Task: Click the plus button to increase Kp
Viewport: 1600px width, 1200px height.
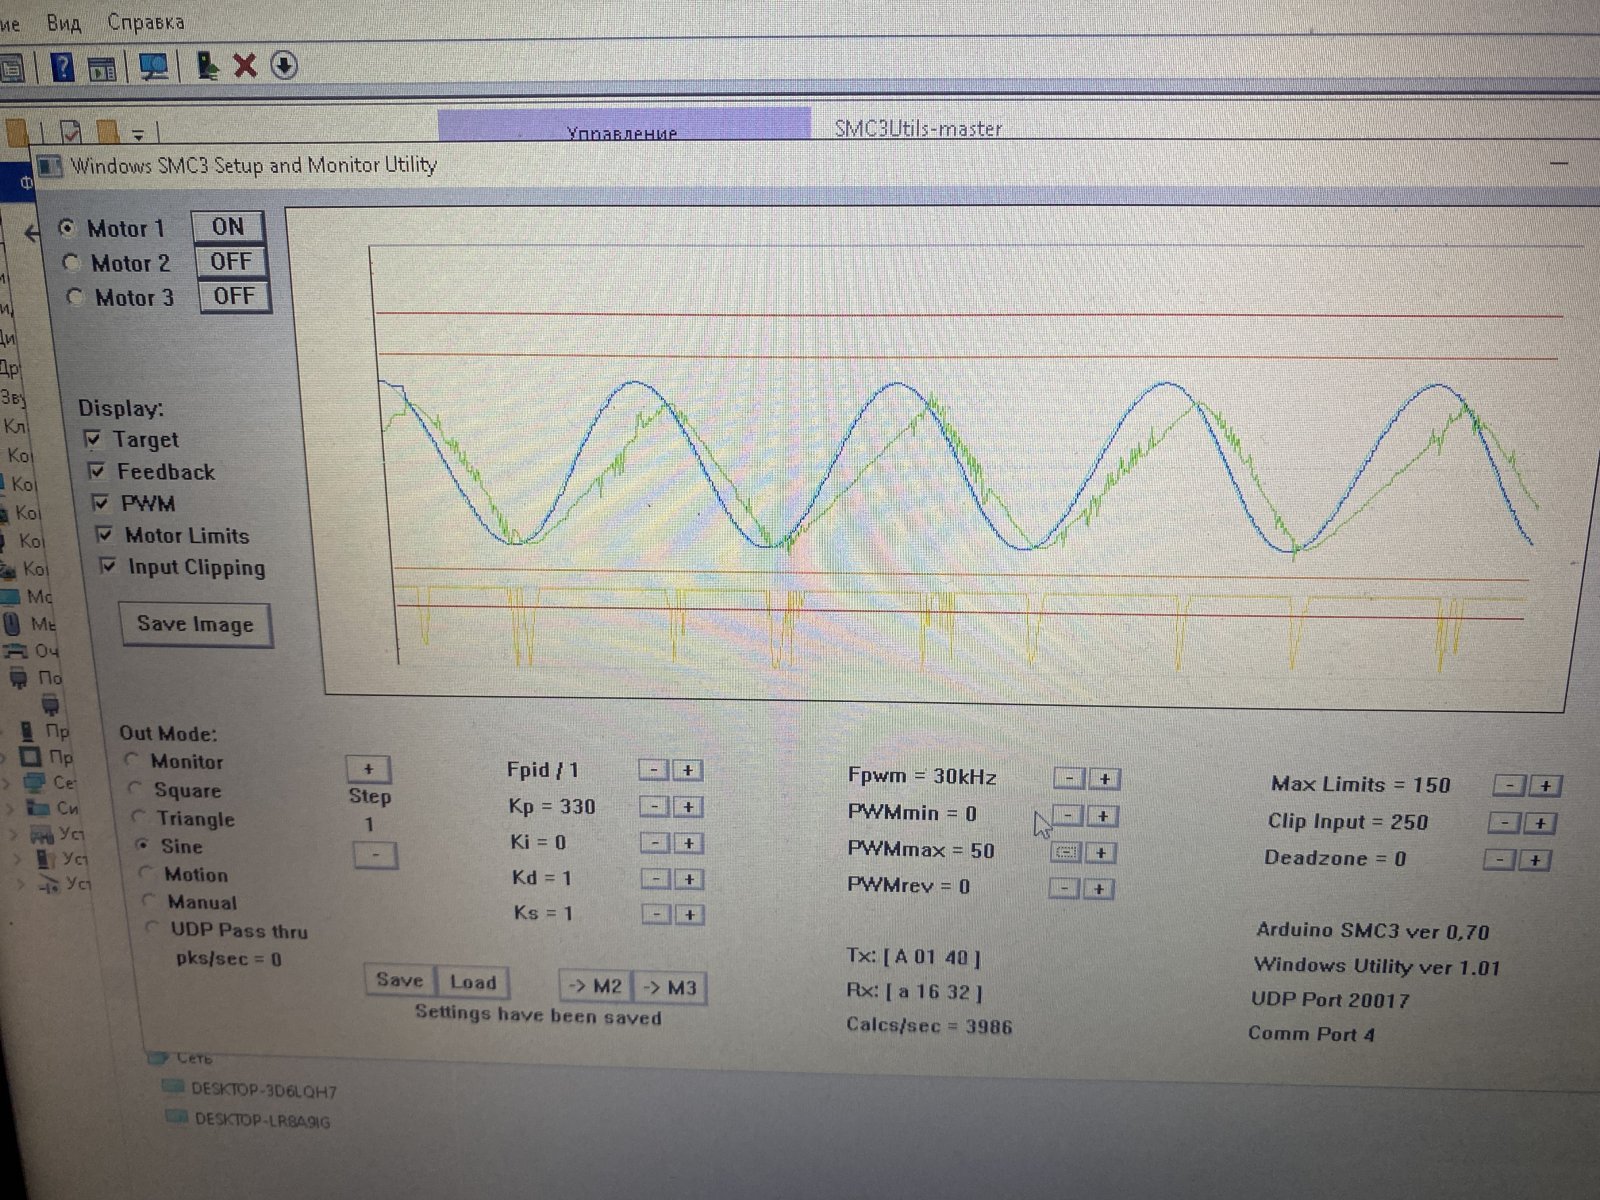Action: (x=688, y=806)
